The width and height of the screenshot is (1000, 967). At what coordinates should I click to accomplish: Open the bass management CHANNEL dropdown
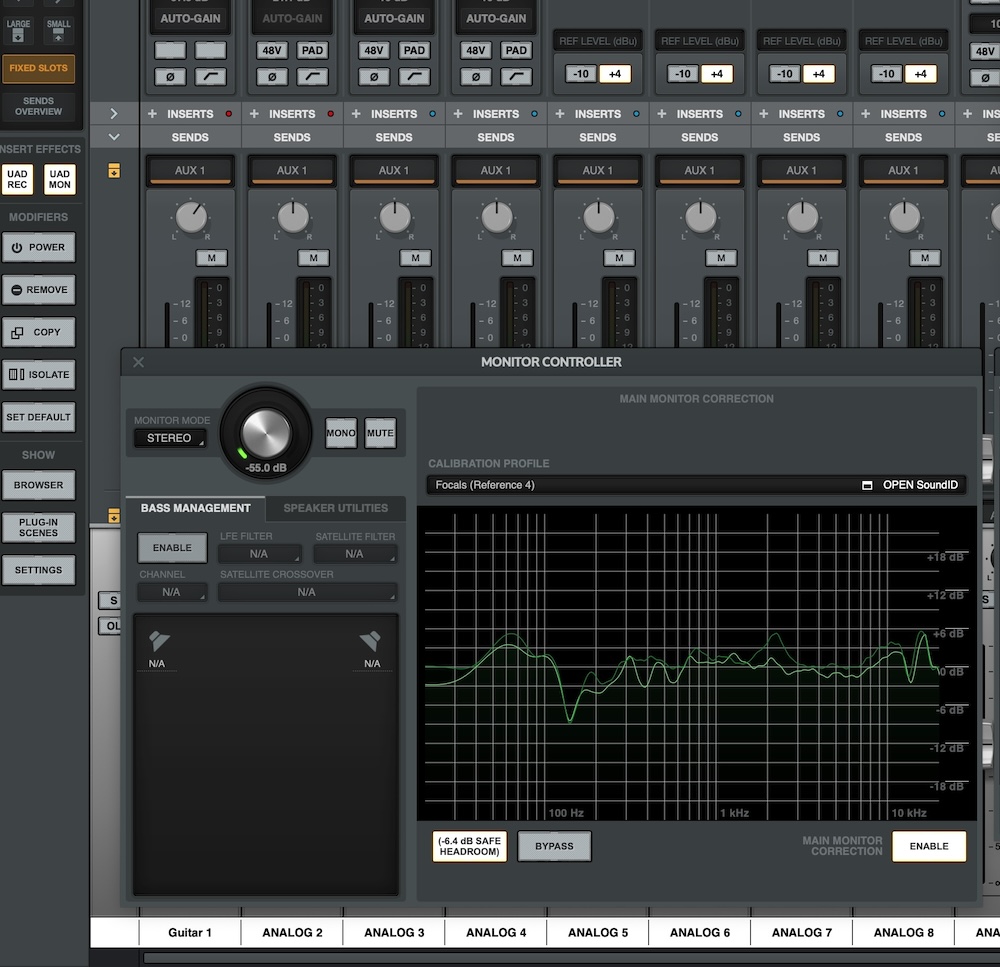tap(172, 592)
